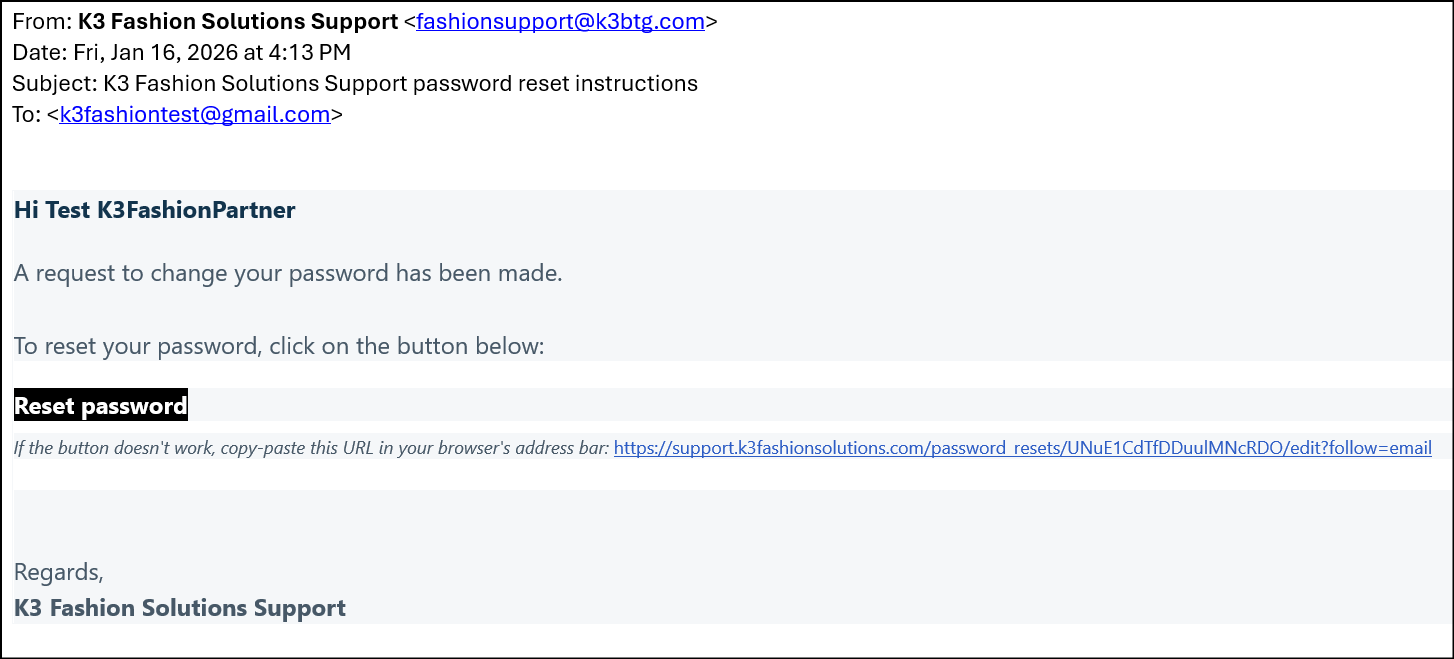
Task: Click the Reset password button
Action: coord(101,405)
